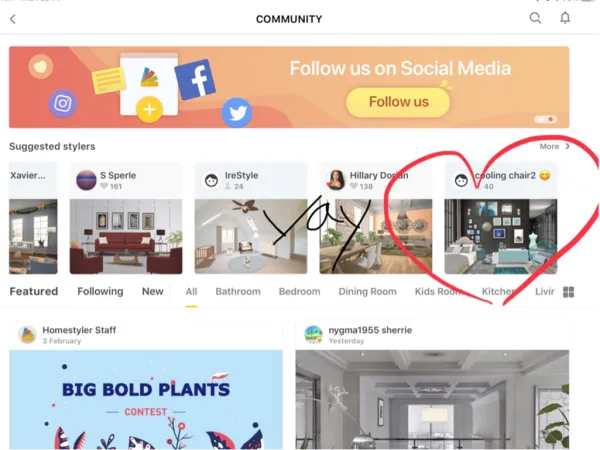Select the Featured tab
The height and width of the screenshot is (450, 600).
(x=34, y=292)
